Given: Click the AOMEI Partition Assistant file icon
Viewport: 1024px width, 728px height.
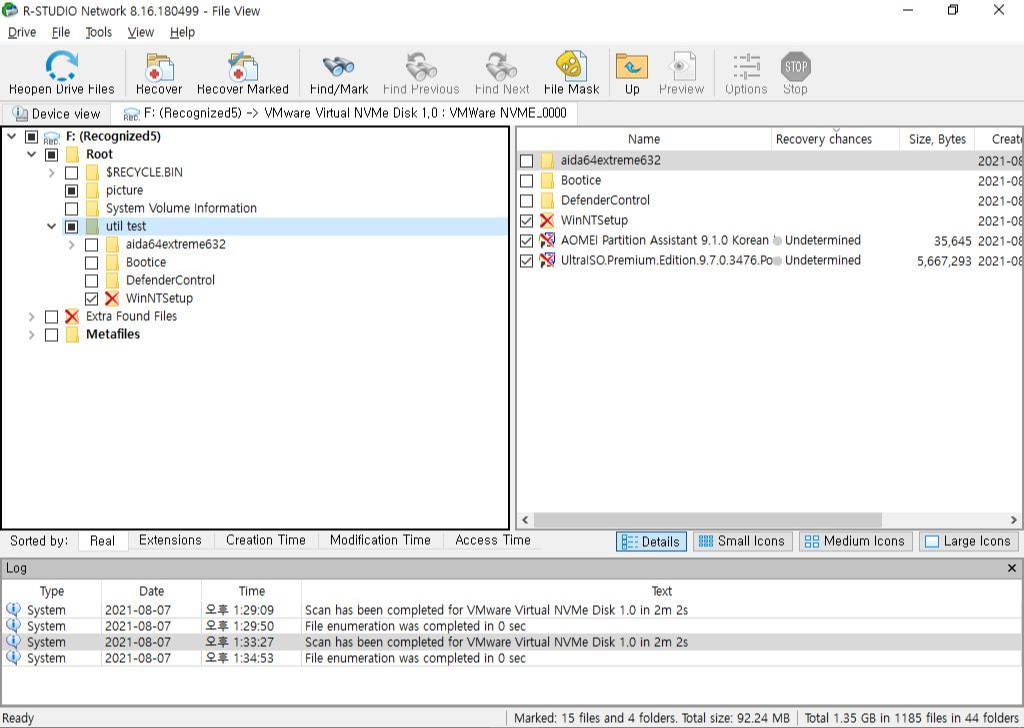Looking at the screenshot, I should coord(547,240).
